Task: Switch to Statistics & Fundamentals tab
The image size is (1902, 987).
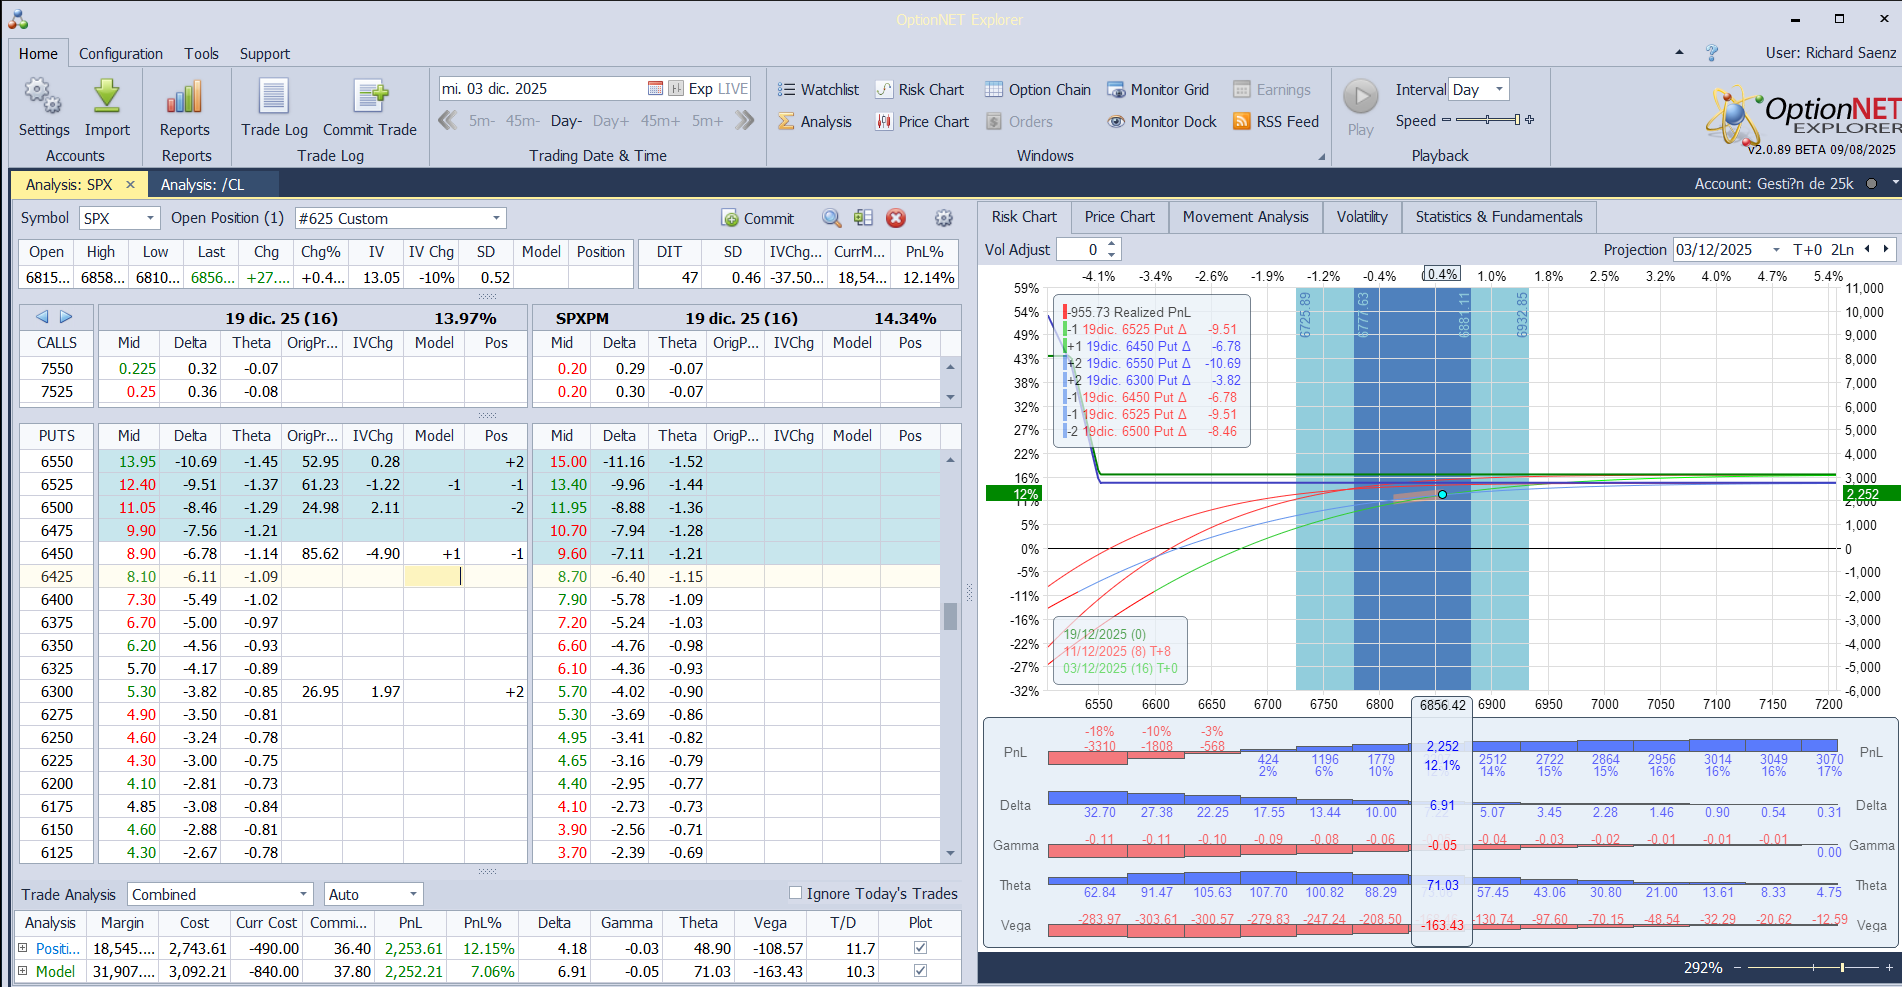Action: [1499, 217]
